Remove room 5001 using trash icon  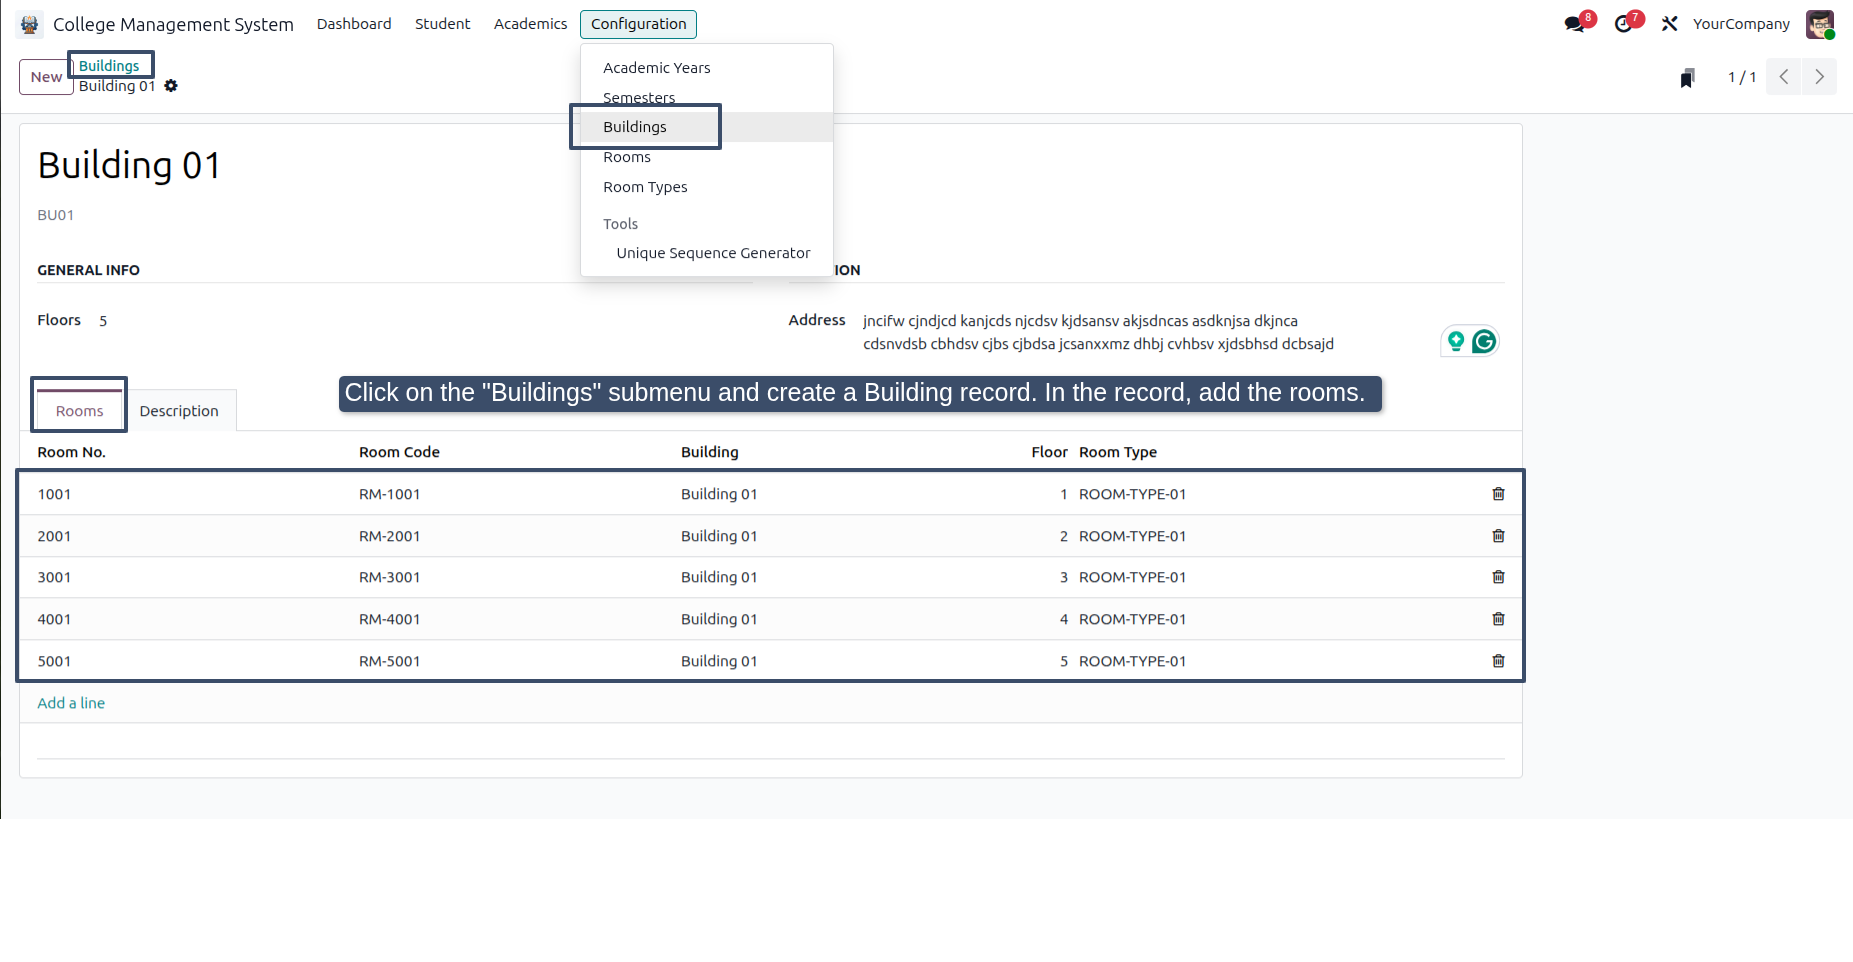1498,661
